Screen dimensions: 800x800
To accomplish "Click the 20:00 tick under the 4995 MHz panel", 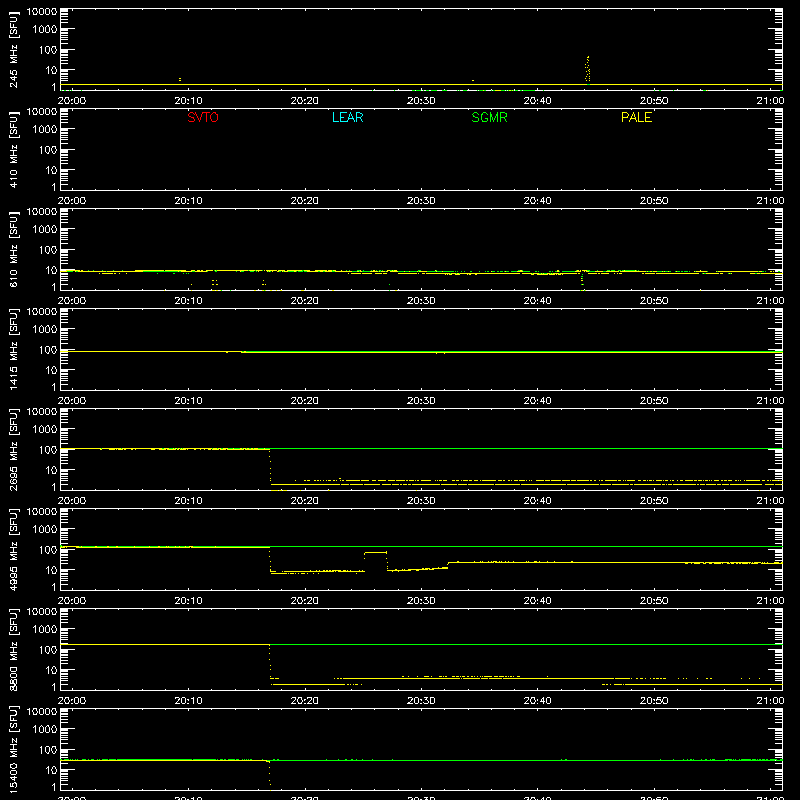I will pyautogui.click(x=72, y=601).
